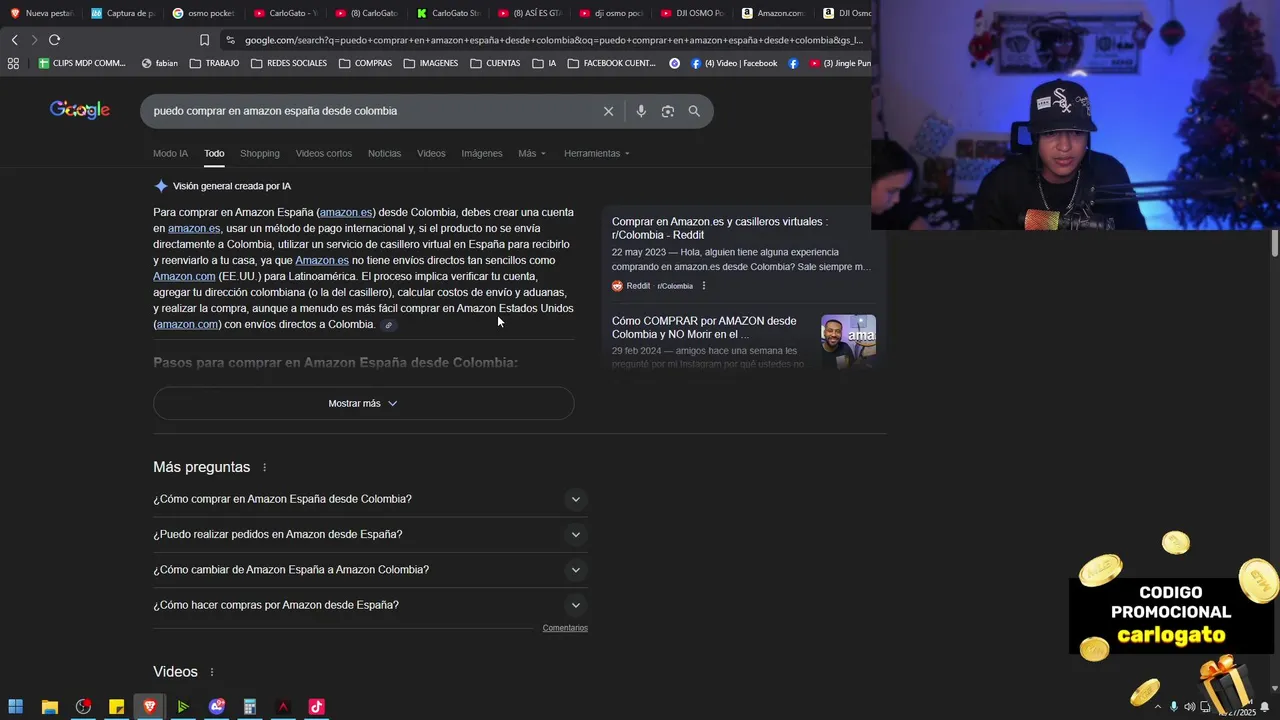This screenshot has width=1280, height=720.
Task: Select the Modo IA tab
Action: click(170, 153)
